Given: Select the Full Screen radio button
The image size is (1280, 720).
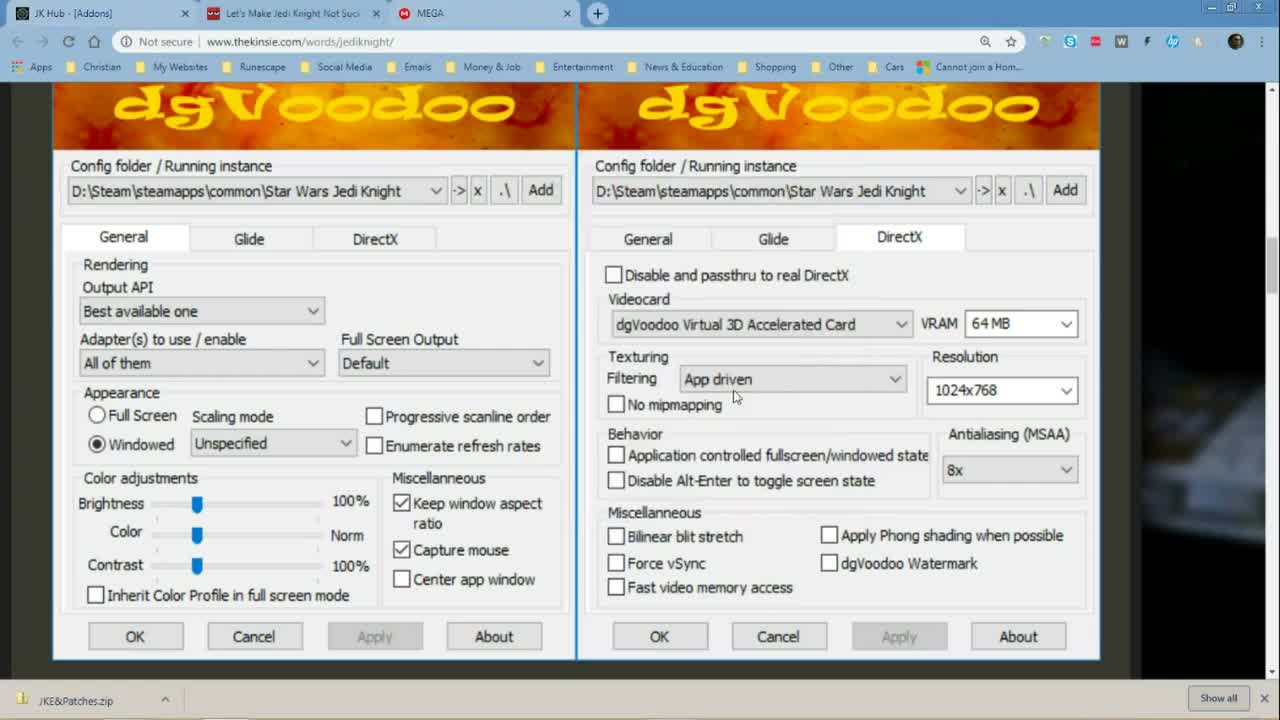Looking at the screenshot, I should [97, 415].
